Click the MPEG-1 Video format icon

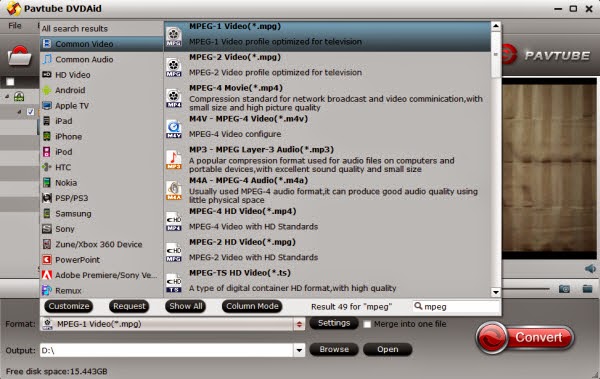coord(174,36)
